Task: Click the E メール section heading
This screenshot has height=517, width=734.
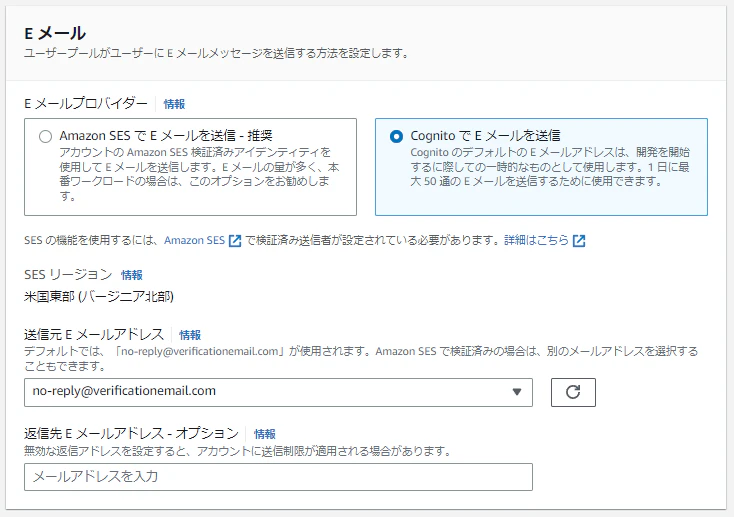Action: pyautogui.click(x=55, y=33)
